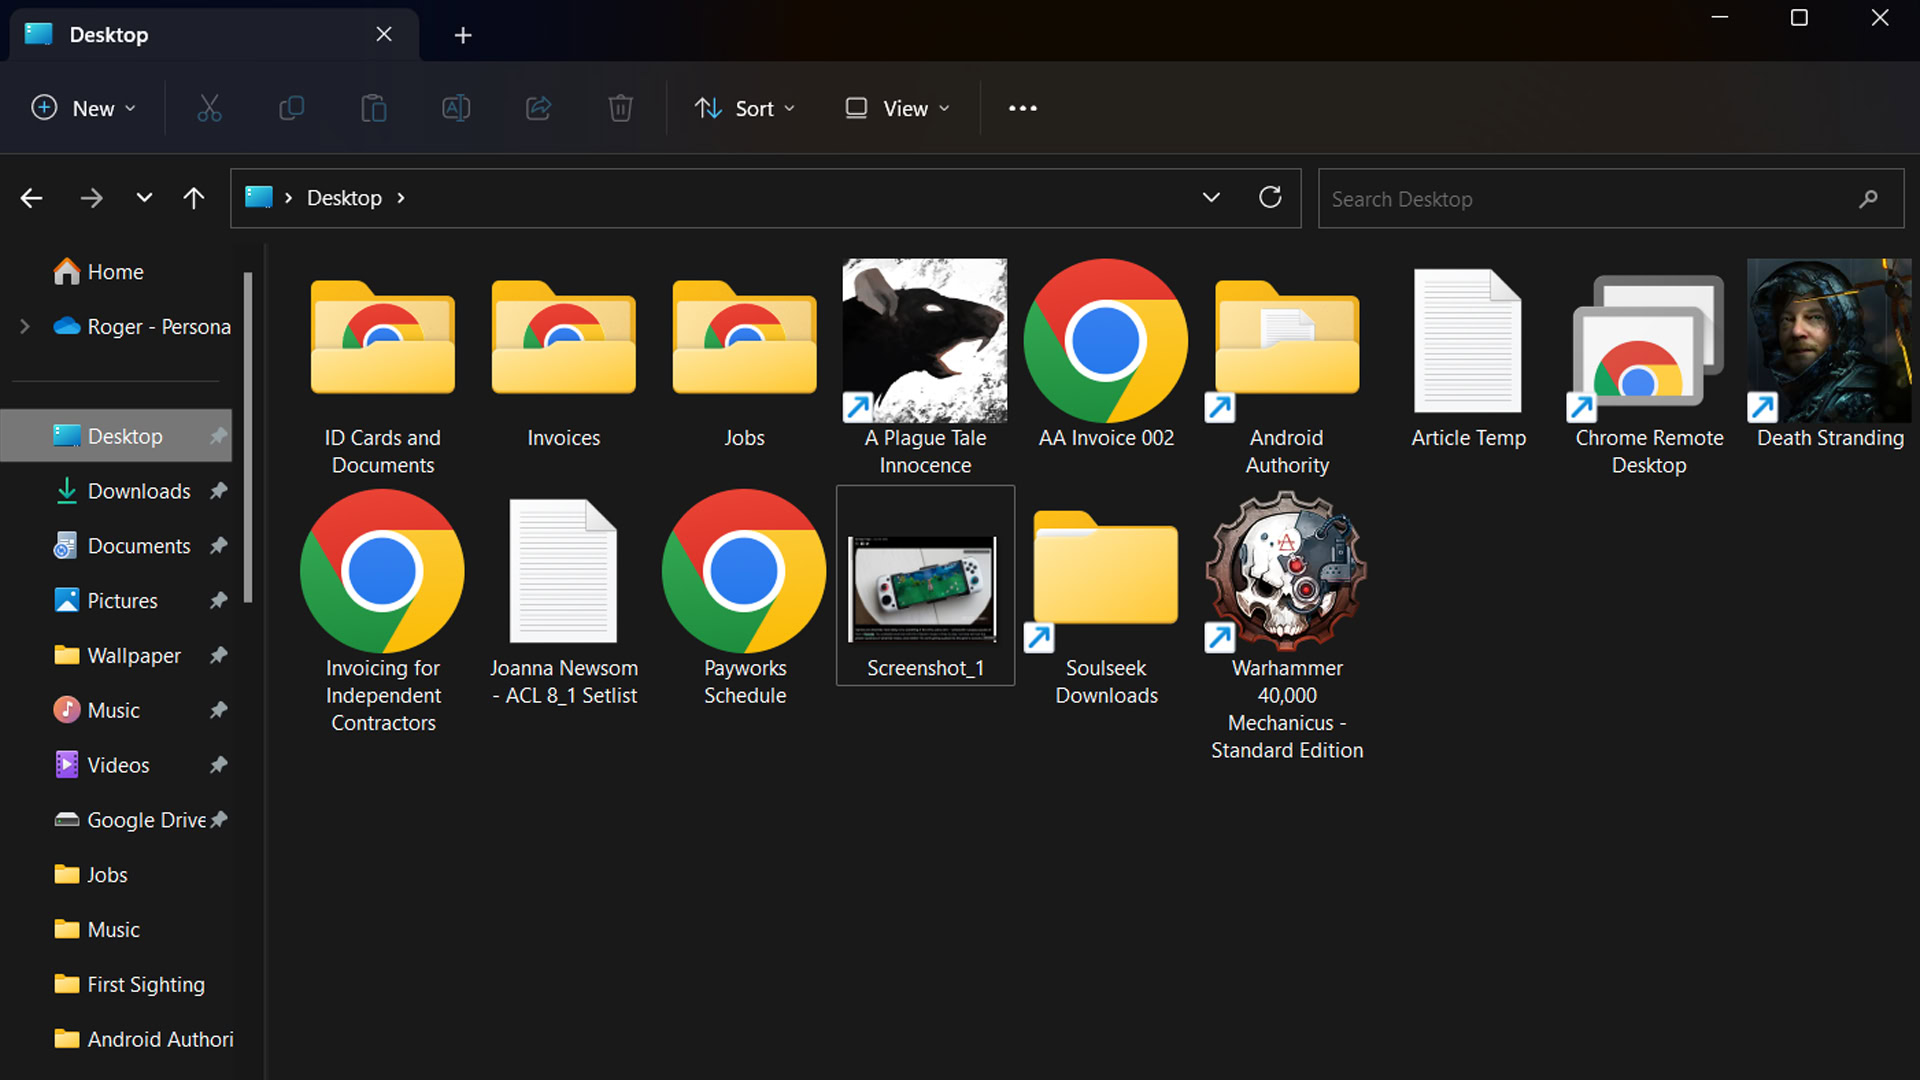The height and width of the screenshot is (1080, 1920).
Task: Click the Rename icon in toolbar
Action: point(456,108)
